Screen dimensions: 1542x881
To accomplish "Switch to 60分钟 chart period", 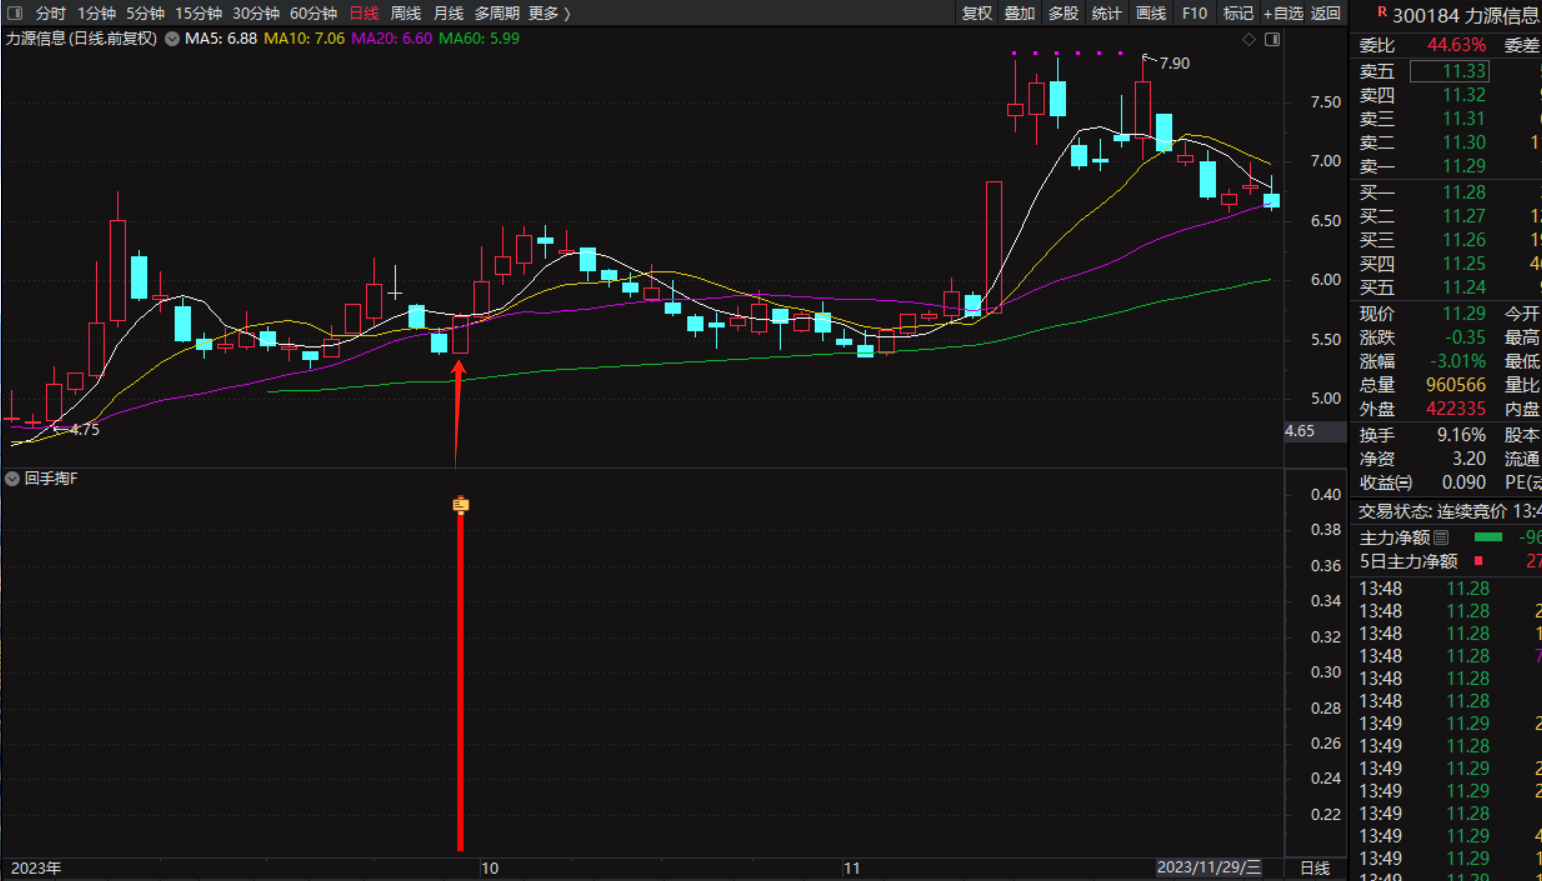I will click(x=313, y=13).
